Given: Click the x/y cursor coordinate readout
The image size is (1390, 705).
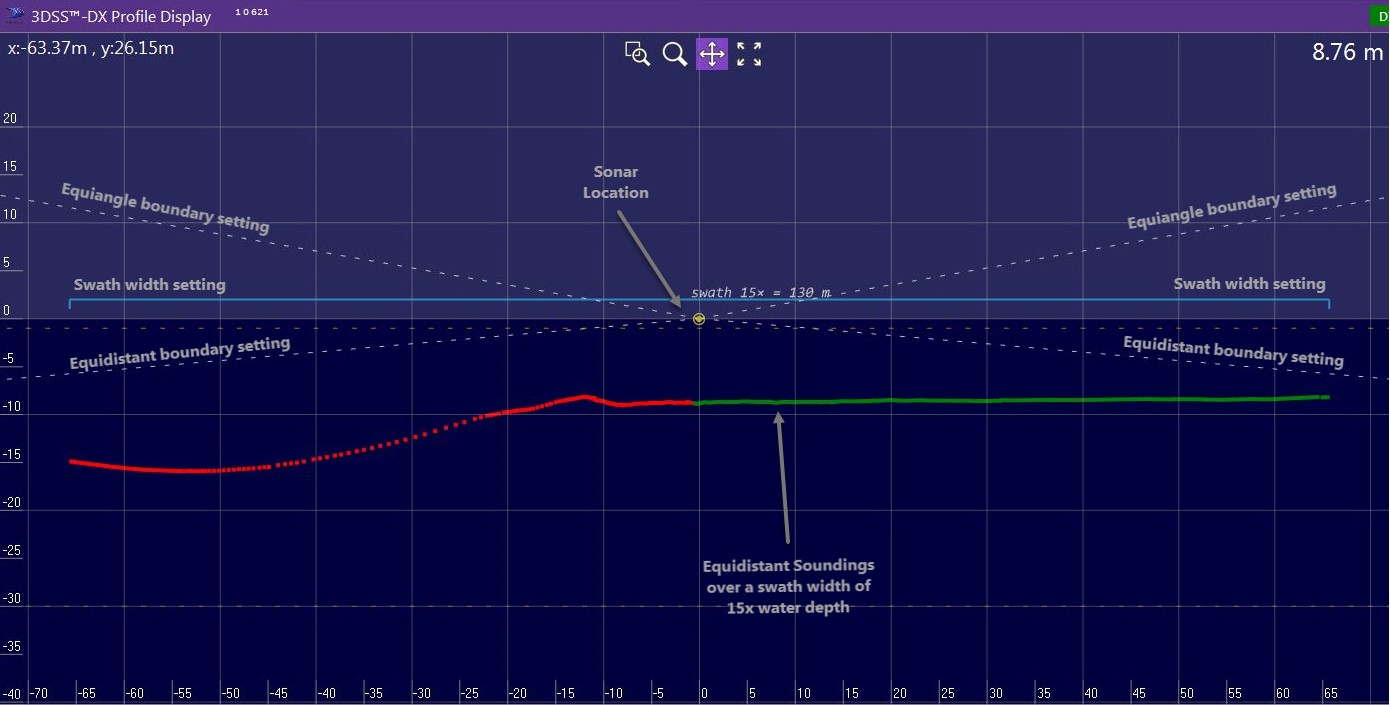Looking at the screenshot, I should (91, 48).
